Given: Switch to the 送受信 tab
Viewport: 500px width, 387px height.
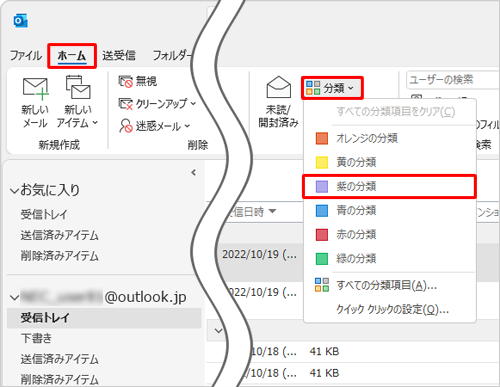Looking at the screenshot, I should (x=119, y=55).
